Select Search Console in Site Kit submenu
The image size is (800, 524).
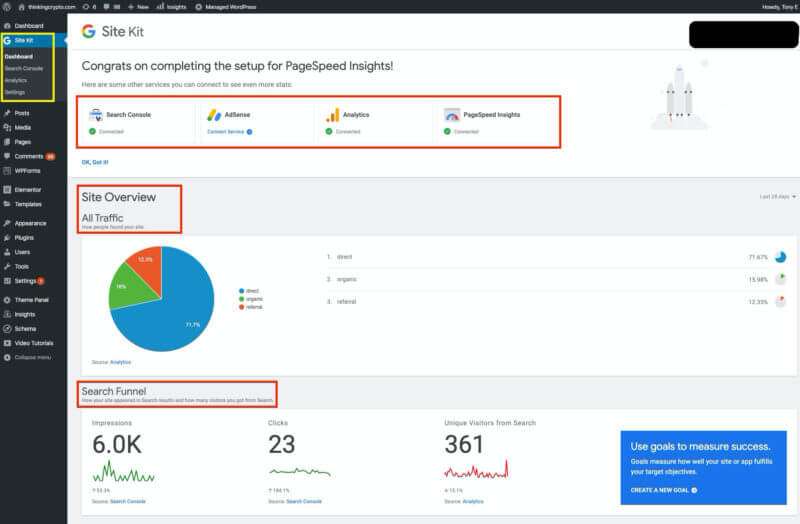(x=24, y=68)
